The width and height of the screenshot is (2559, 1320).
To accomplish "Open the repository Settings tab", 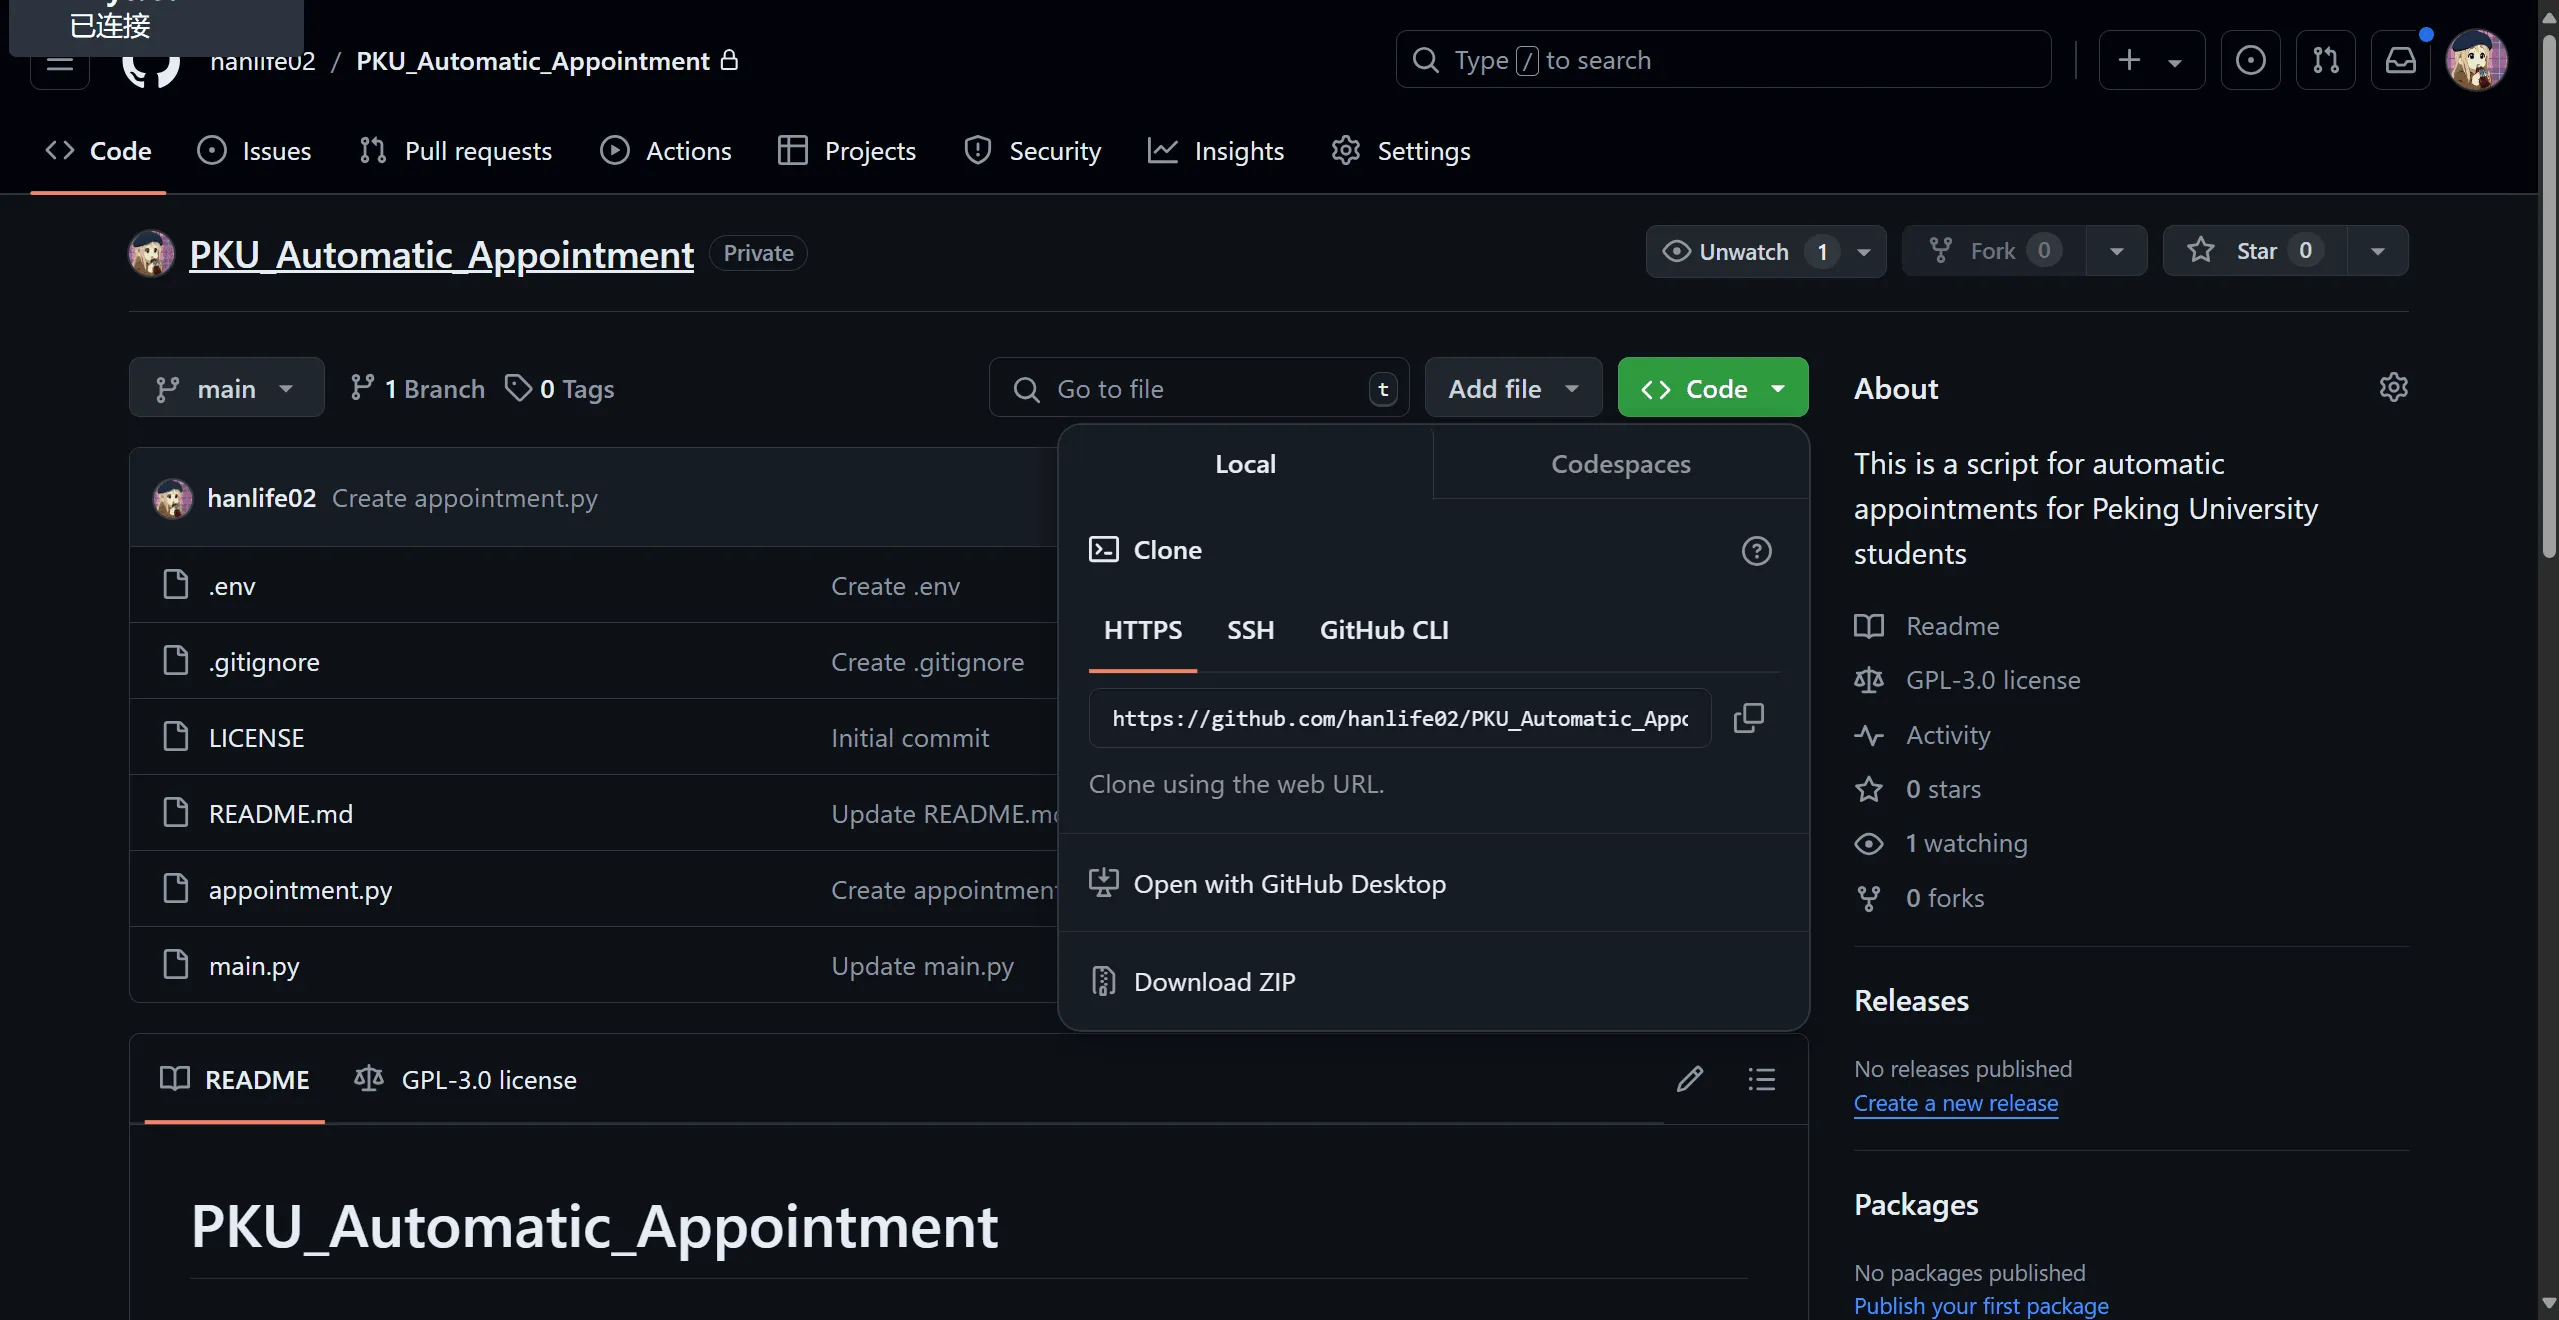I will tap(1401, 151).
